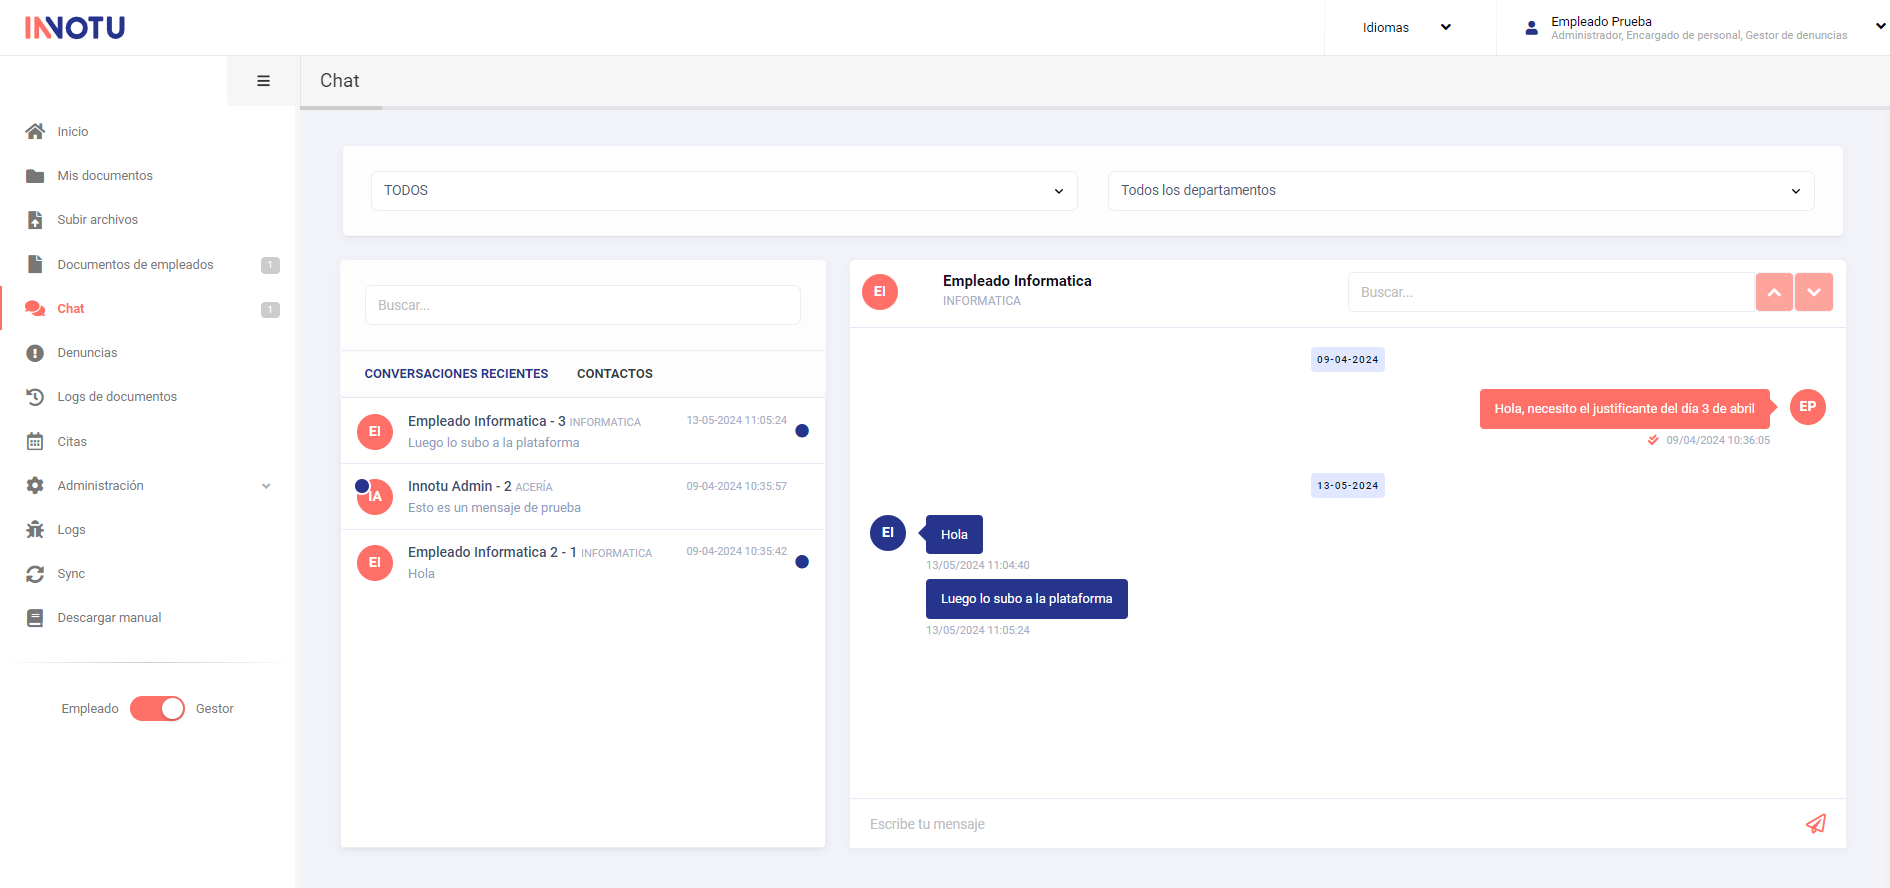Screen dimensions: 1890x888
Task: Click EI avatar in chat header
Action: pyautogui.click(x=880, y=292)
